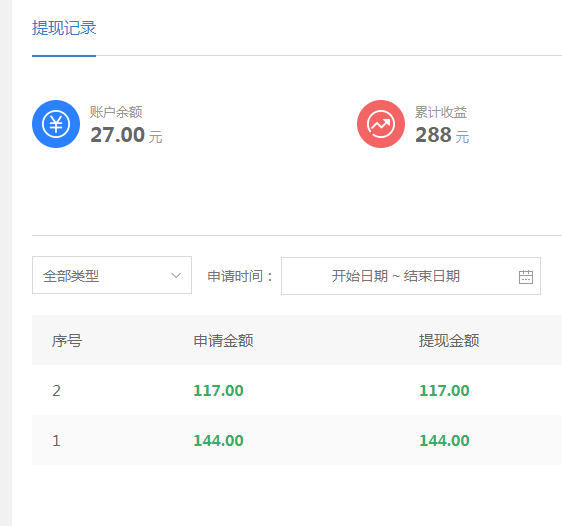
Task: Click the 累计收益 label
Action: [x=441, y=112]
